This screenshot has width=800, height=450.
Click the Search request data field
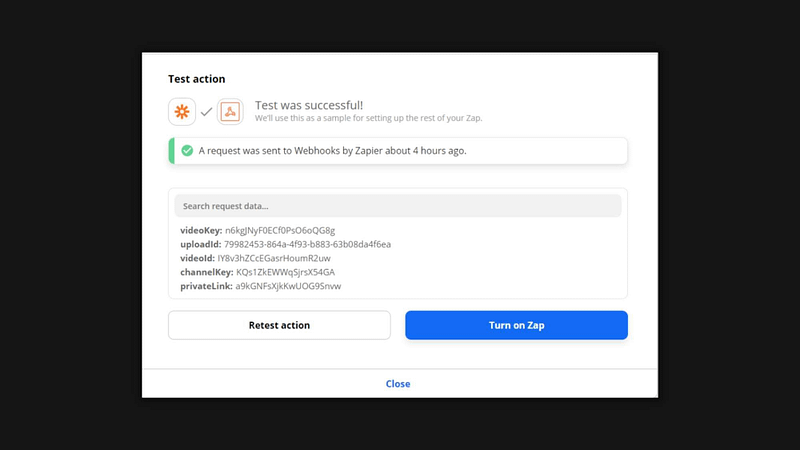(x=398, y=206)
